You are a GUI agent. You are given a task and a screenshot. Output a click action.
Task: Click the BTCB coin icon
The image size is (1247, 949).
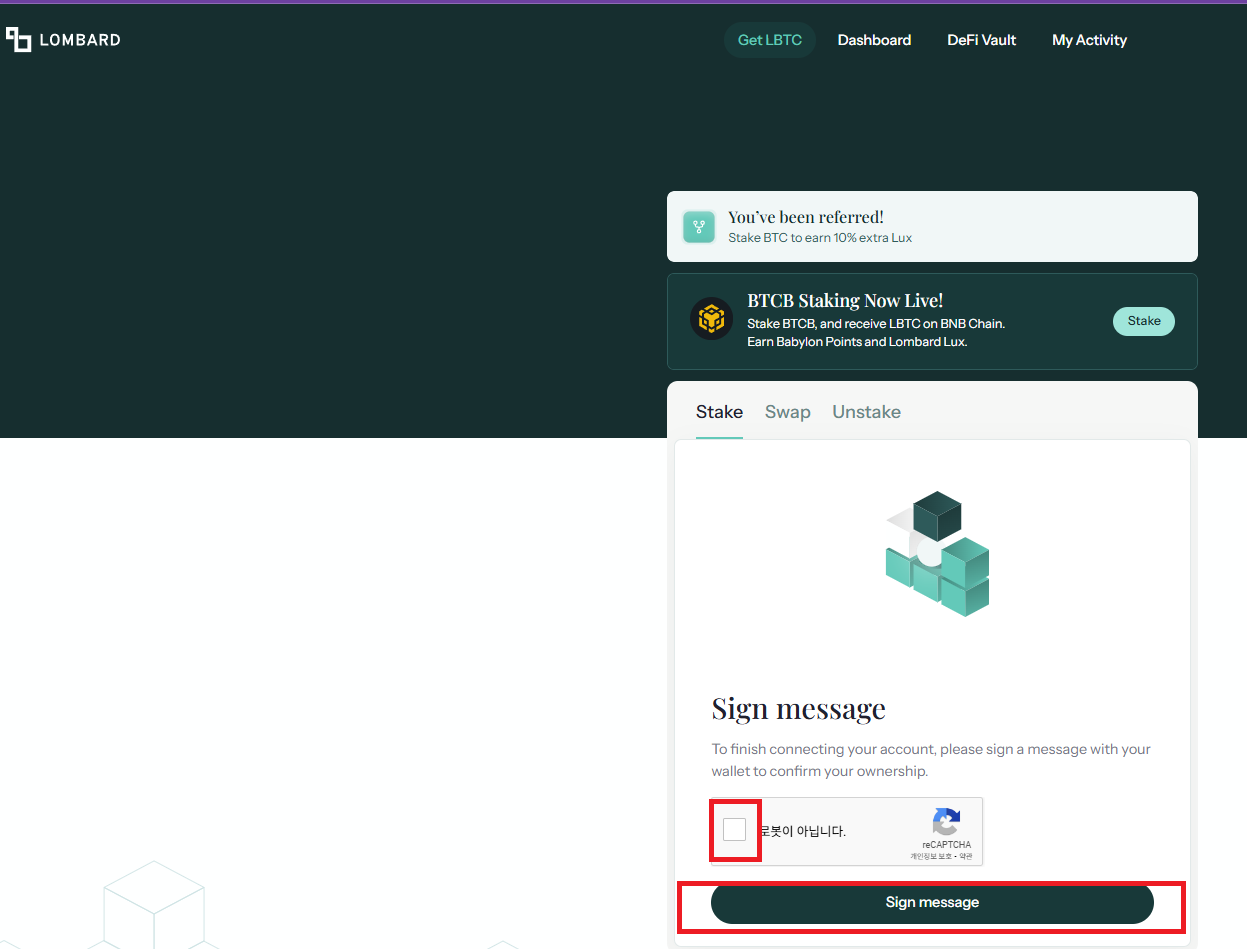pos(711,319)
